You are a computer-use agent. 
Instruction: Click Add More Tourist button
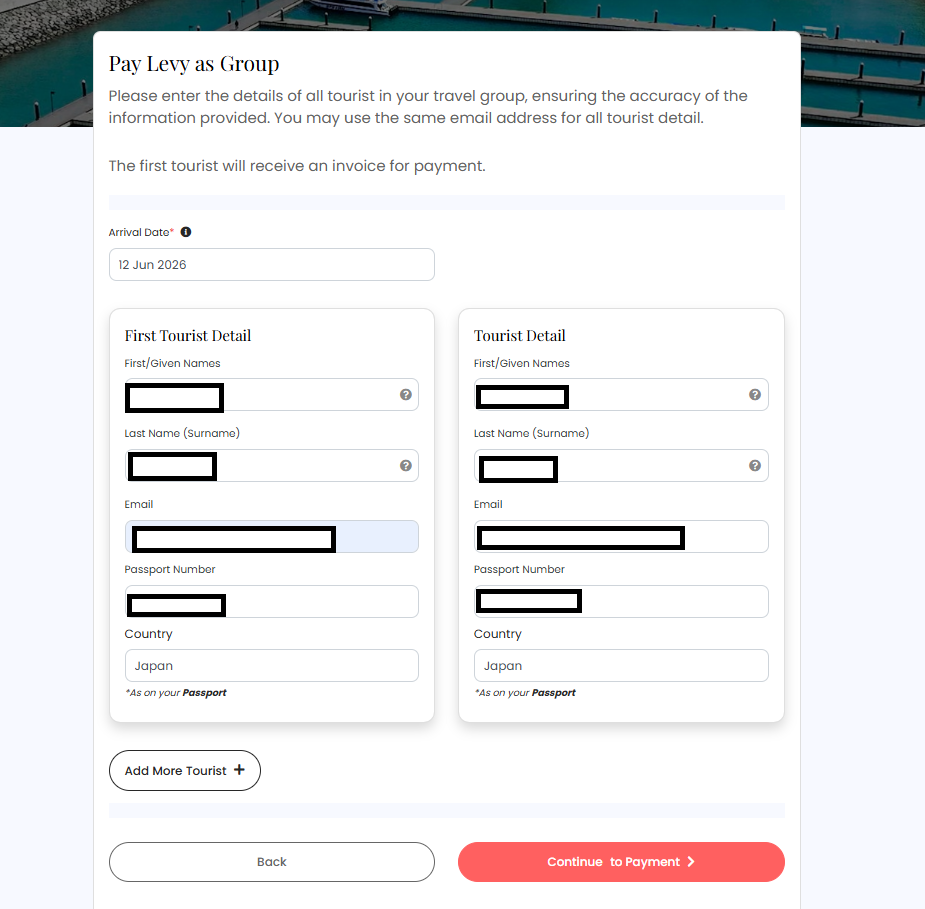[x=185, y=770]
